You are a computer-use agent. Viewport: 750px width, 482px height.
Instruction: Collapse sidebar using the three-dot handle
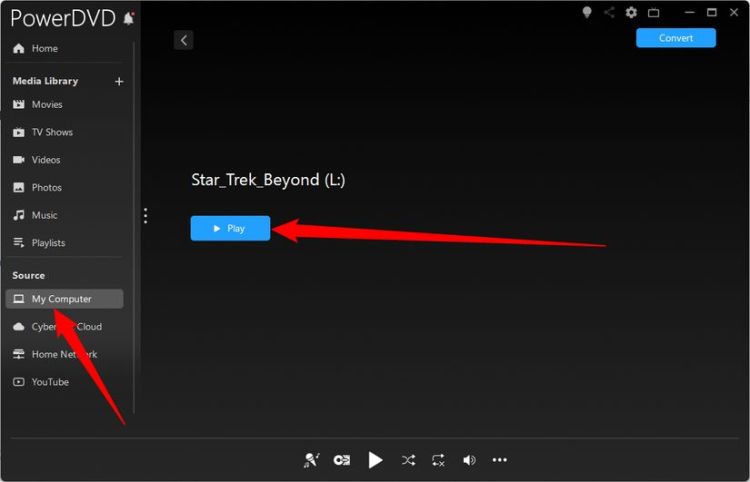[x=146, y=215]
